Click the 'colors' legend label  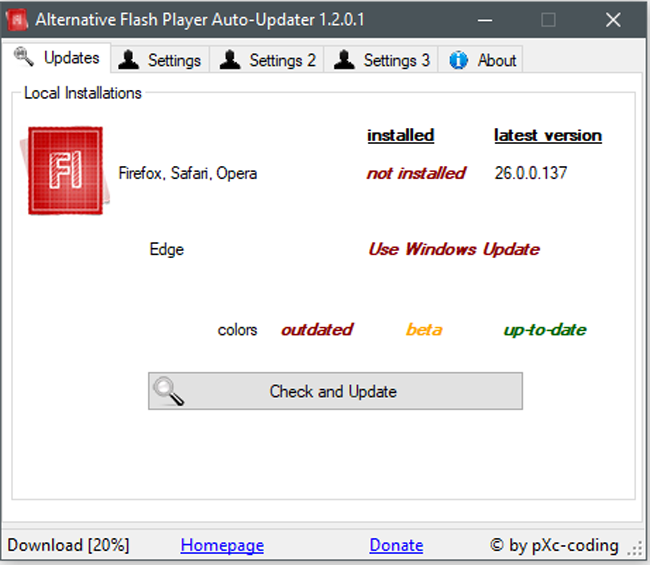238,330
